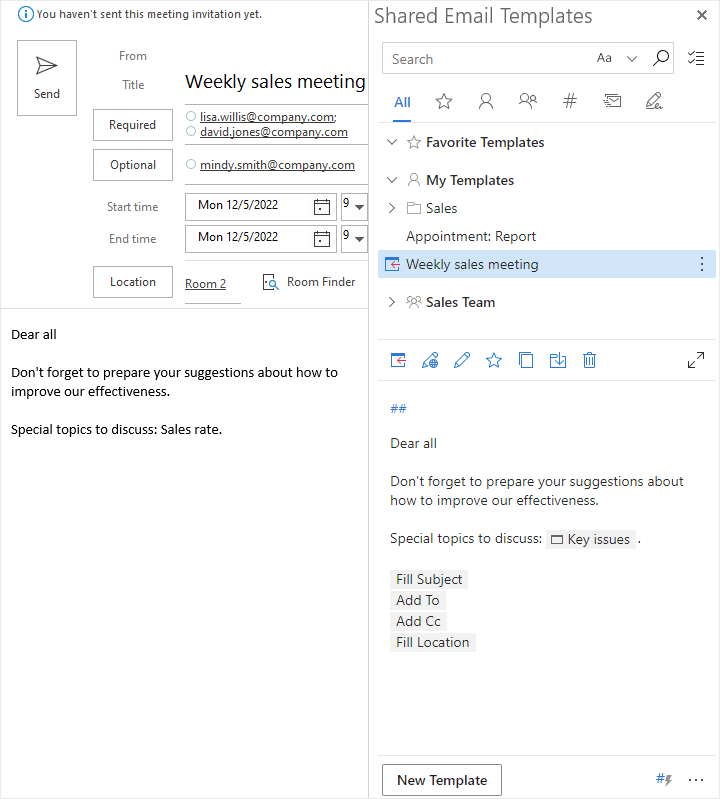Click the Search field in templates pane
This screenshot has height=799, width=720.
(487, 59)
